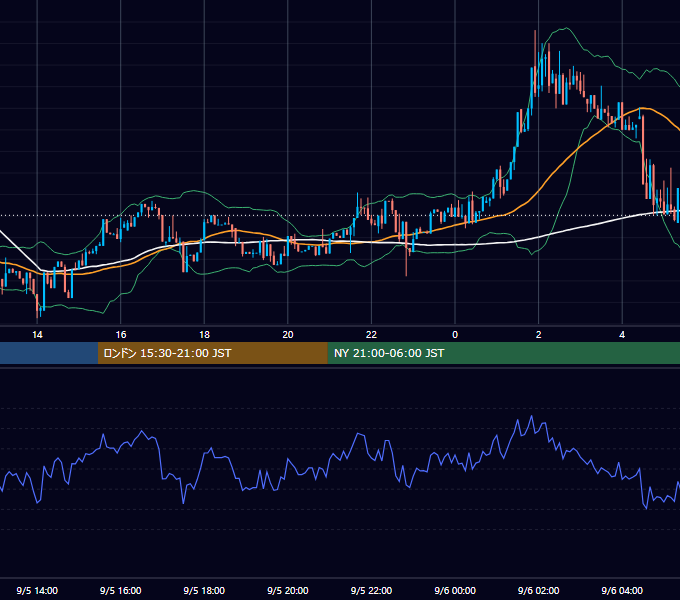Image resolution: width=680 pixels, height=600 pixels.
Task: Click the blue oscillator line peak near 02:00
Action: click(x=532, y=417)
